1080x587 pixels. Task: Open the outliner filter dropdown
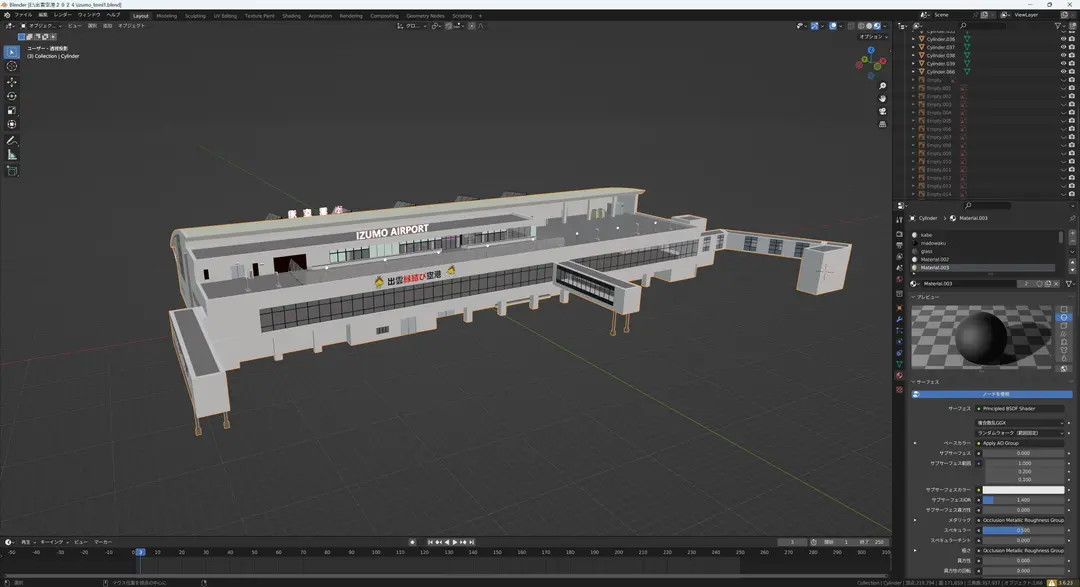click(x=1061, y=25)
